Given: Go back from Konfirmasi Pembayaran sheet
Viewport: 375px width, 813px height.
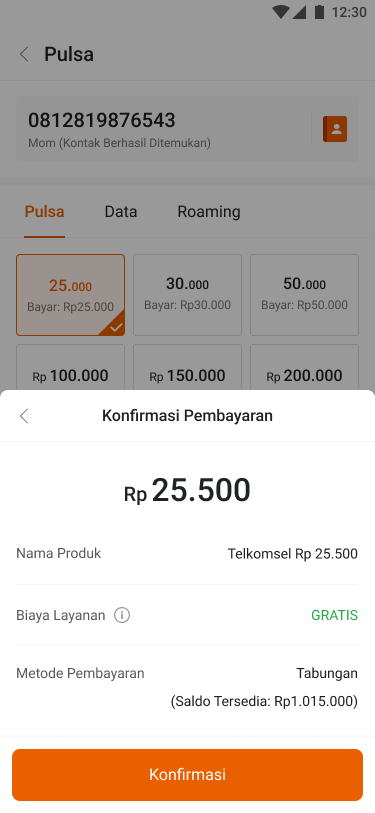Looking at the screenshot, I should [x=24, y=416].
